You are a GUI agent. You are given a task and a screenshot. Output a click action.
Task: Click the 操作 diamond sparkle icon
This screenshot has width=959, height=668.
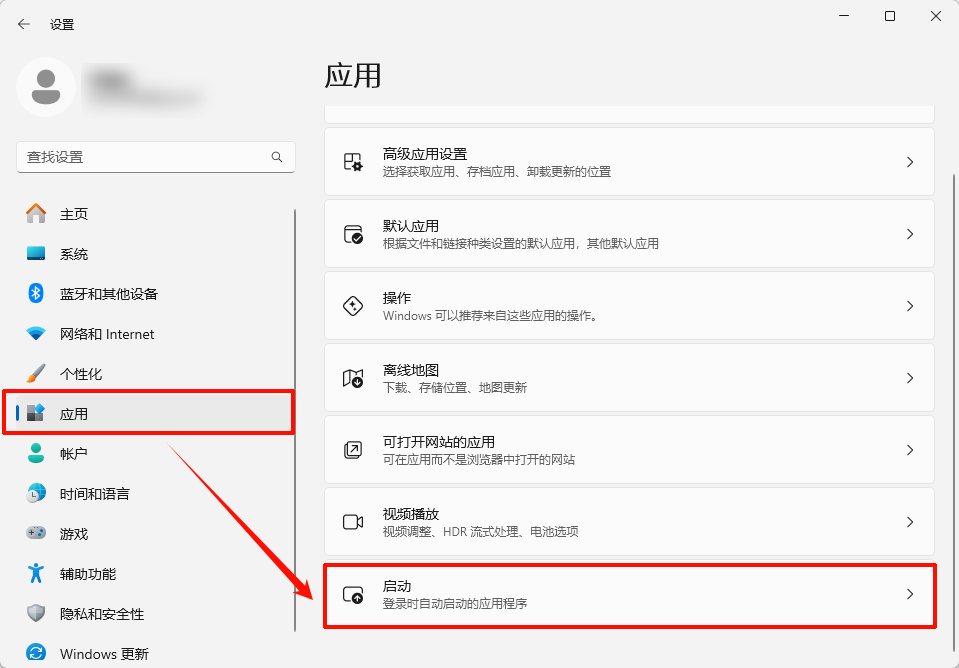(353, 306)
